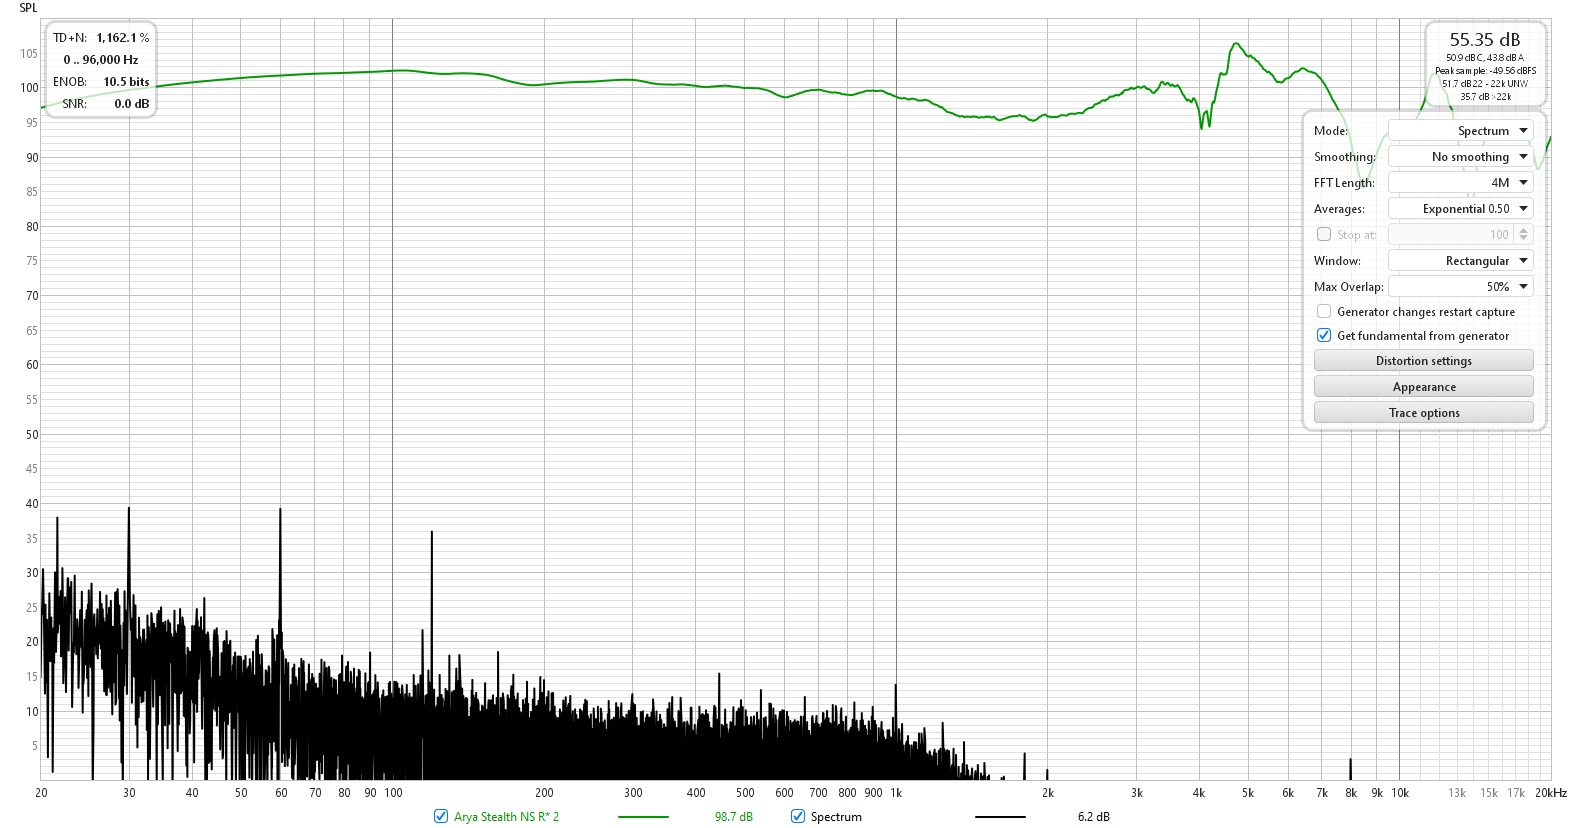Click the black Spectrum trace line sample
This screenshot has height=828, width=1571.
click(1000, 817)
